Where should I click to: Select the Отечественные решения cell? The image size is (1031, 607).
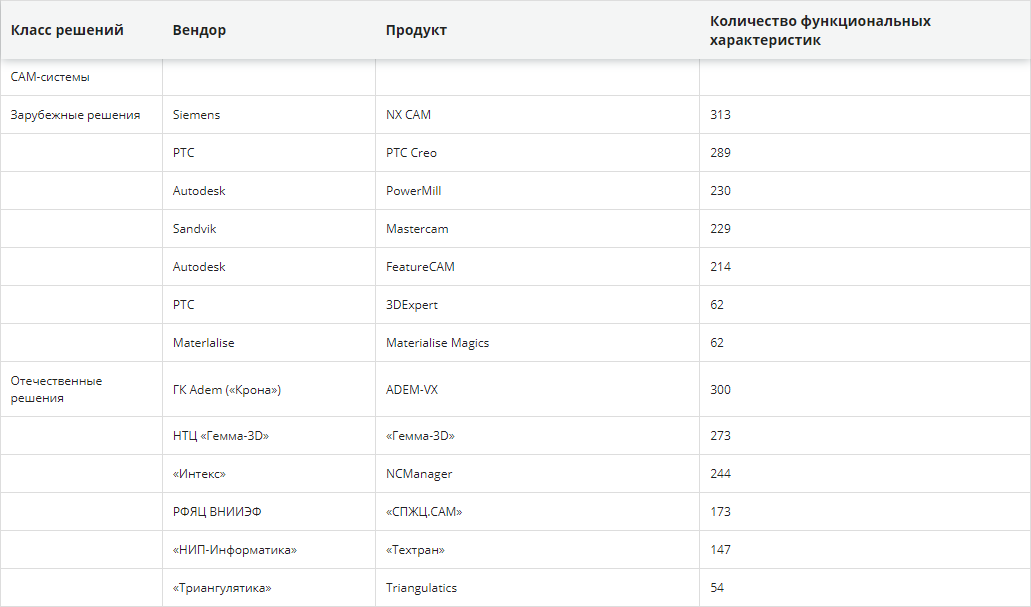click(x=82, y=389)
